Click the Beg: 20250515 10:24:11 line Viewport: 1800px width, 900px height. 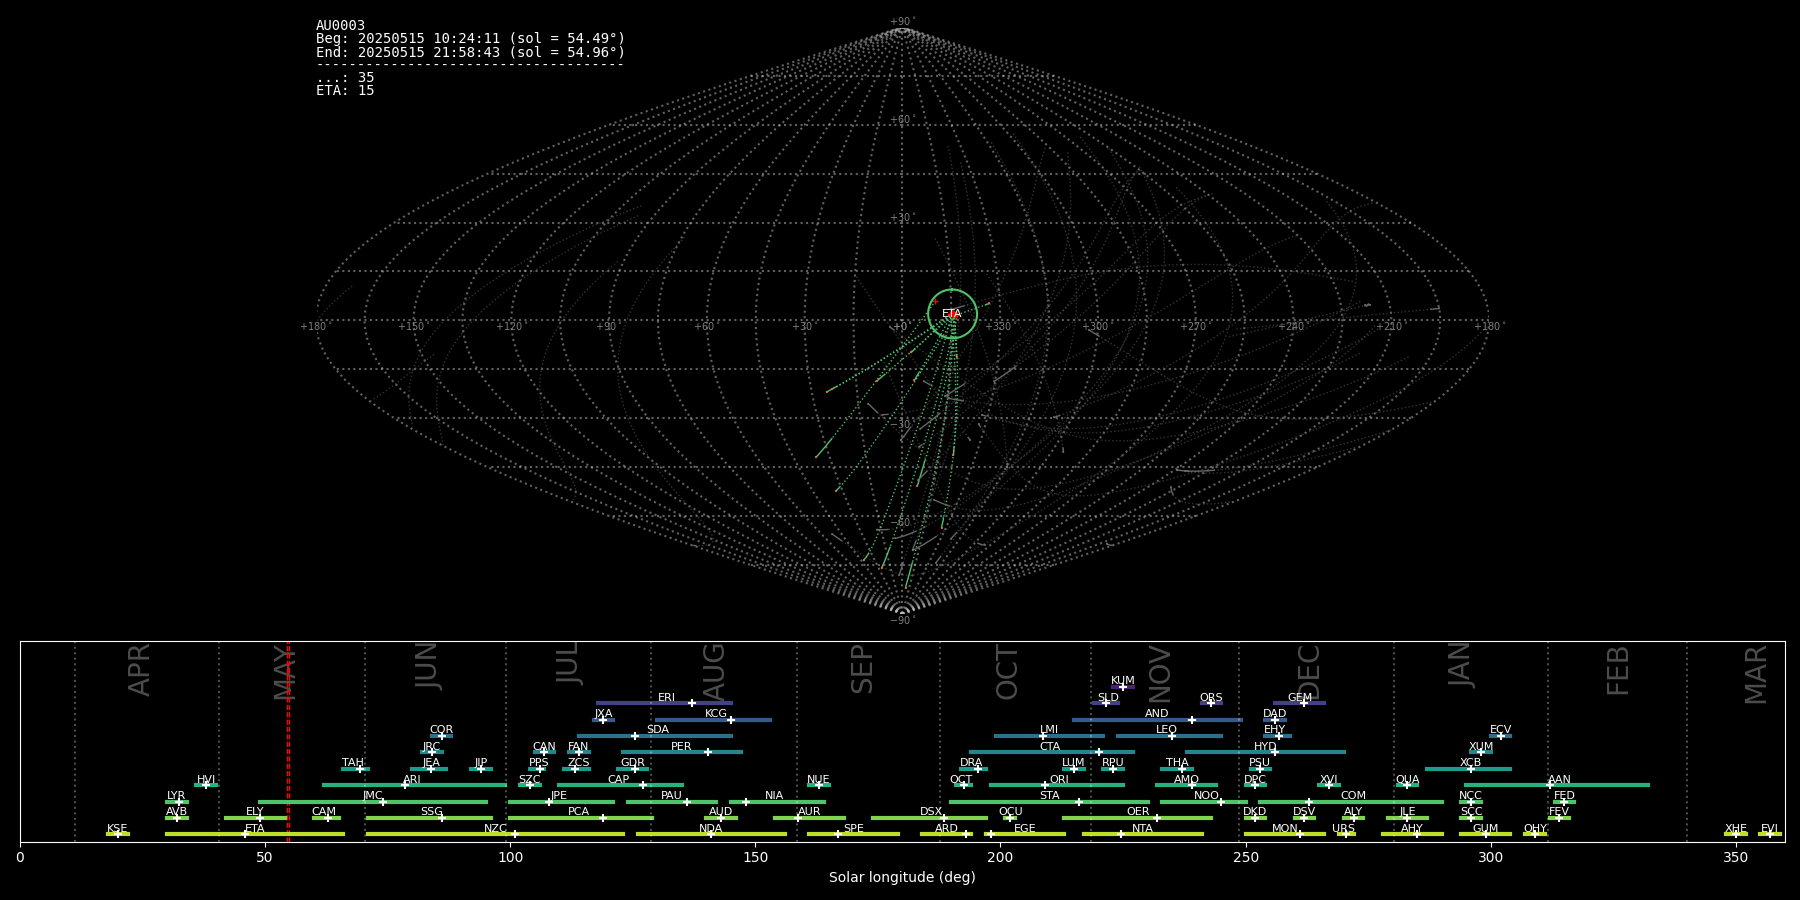coord(470,39)
